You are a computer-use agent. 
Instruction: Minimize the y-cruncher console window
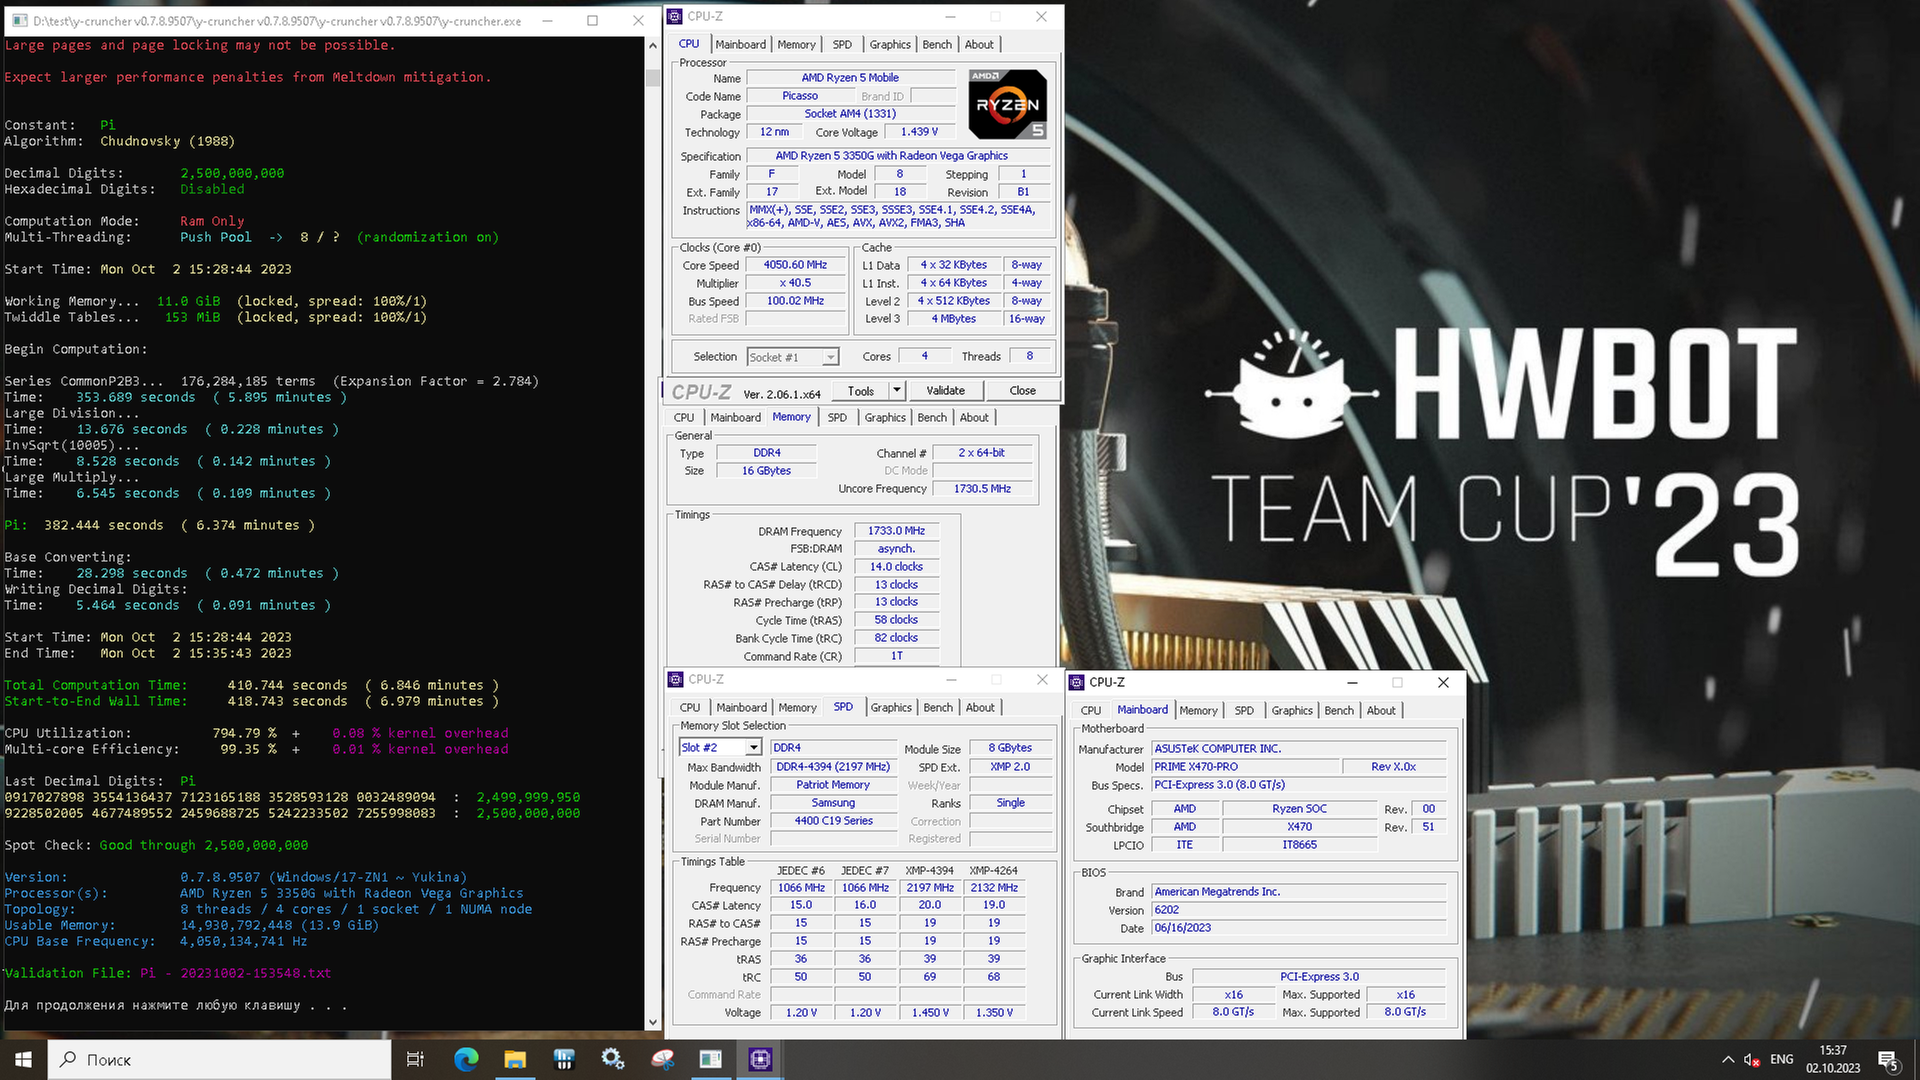pyautogui.click(x=547, y=20)
